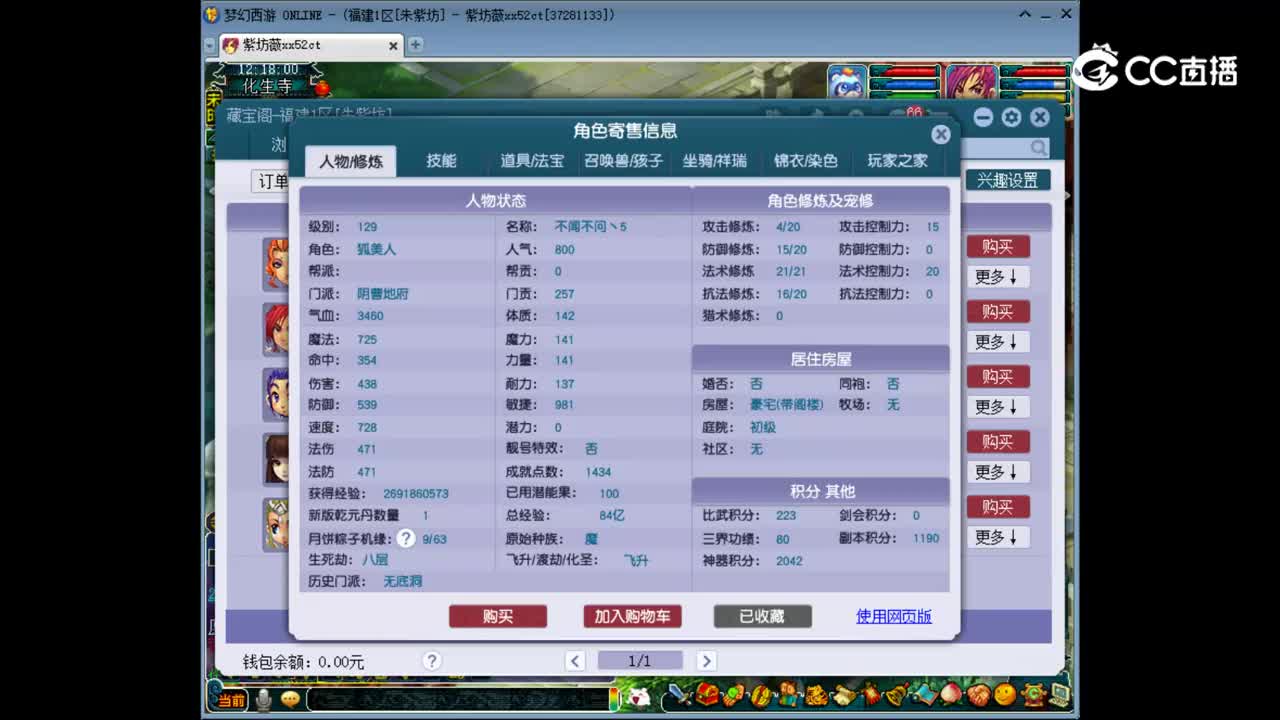Expand the bottommost 更多↓ dropdown

997,537
